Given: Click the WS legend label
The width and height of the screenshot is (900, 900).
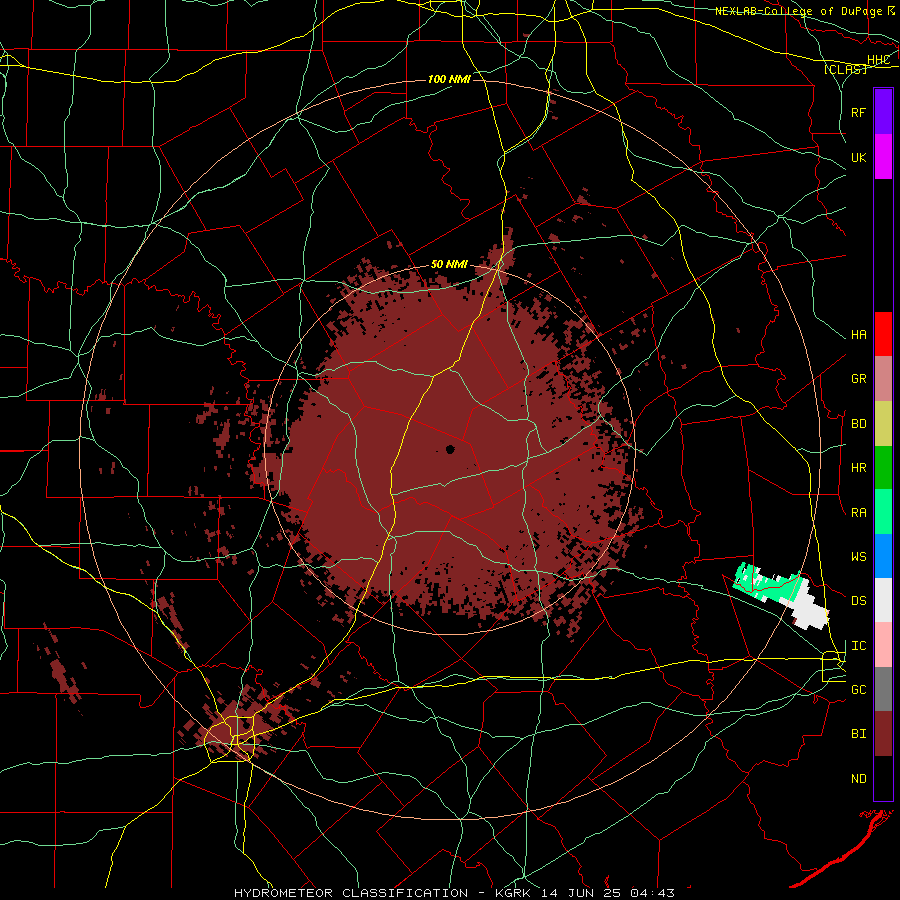Looking at the screenshot, I should 859,556.
